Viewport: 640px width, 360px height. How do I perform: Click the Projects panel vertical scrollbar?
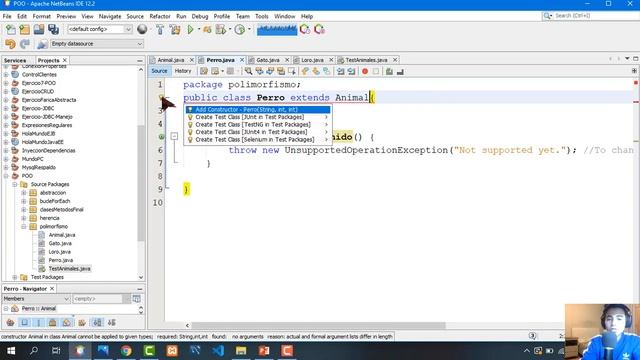click(x=141, y=183)
